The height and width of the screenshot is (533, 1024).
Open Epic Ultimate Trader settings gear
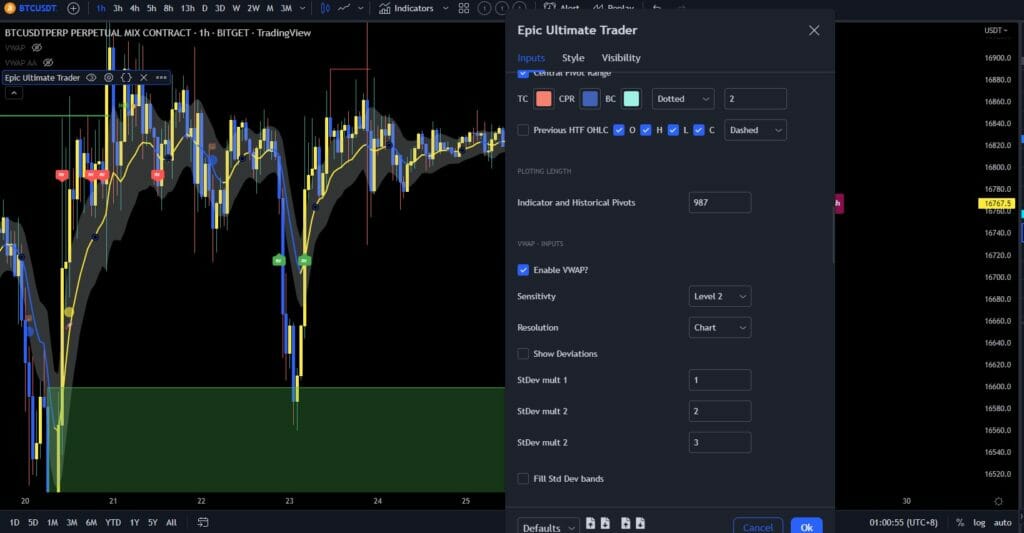point(109,78)
